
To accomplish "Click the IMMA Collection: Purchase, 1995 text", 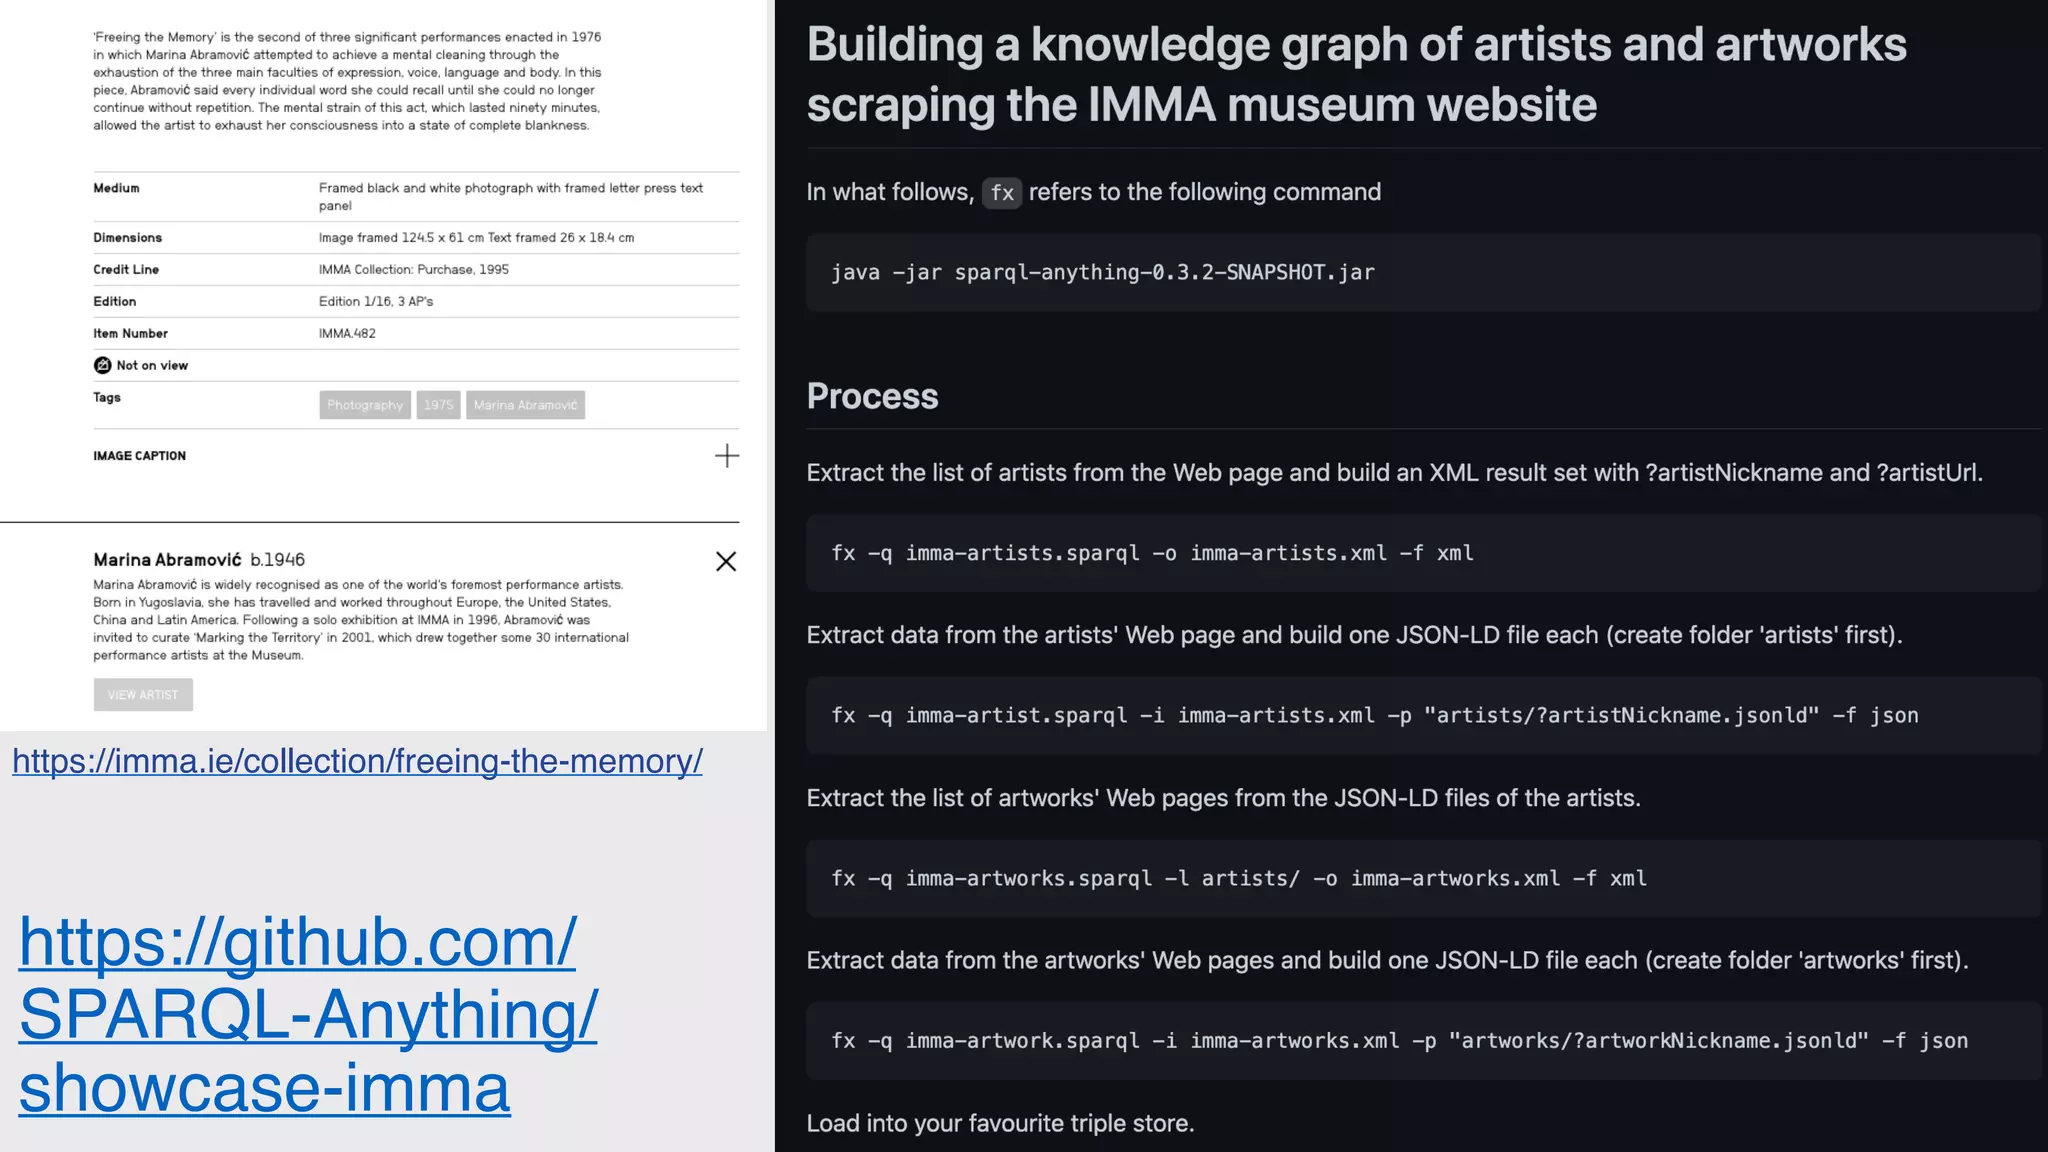I will [414, 270].
